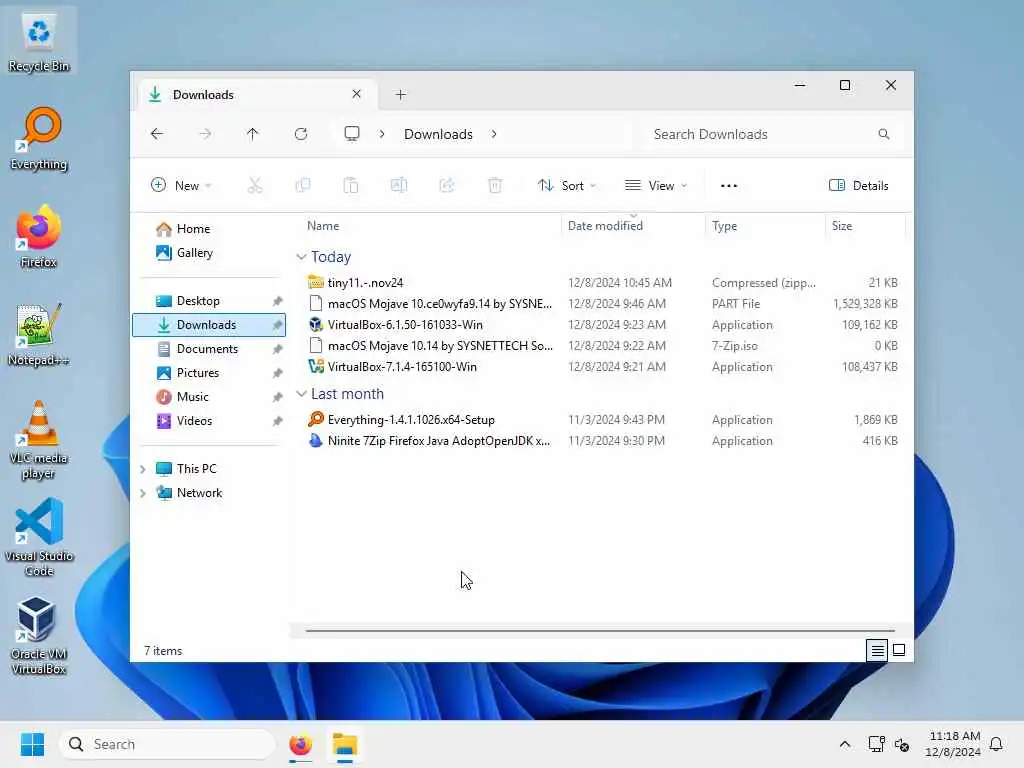The width and height of the screenshot is (1024, 768).
Task: Collapse the Last month group
Action: click(301, 394)
